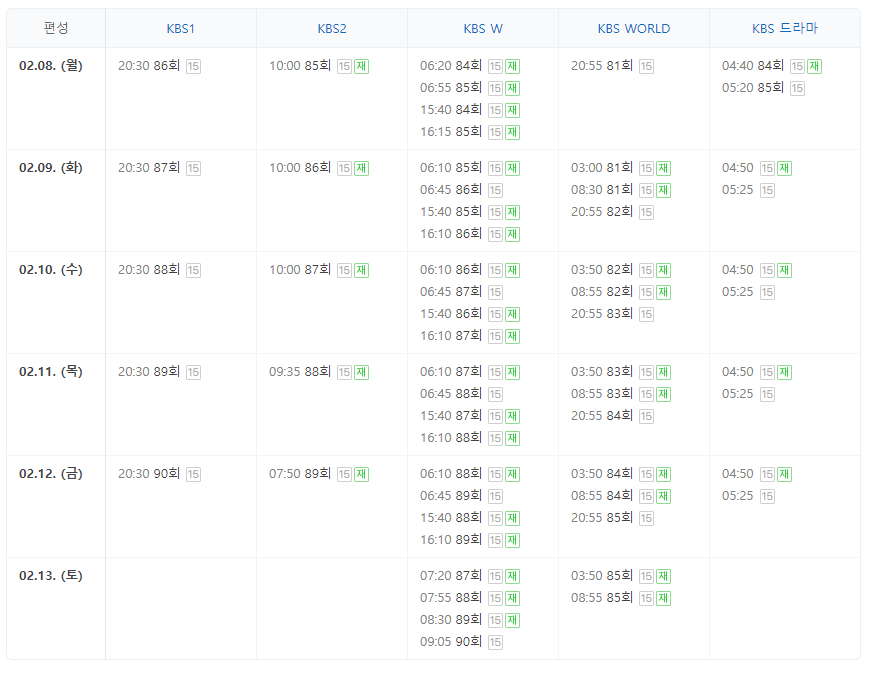Click the 10:00 87회 KBS2 entry
Image resolution: width=870 pixels, height=674 pixels.
tap(300, 270)
